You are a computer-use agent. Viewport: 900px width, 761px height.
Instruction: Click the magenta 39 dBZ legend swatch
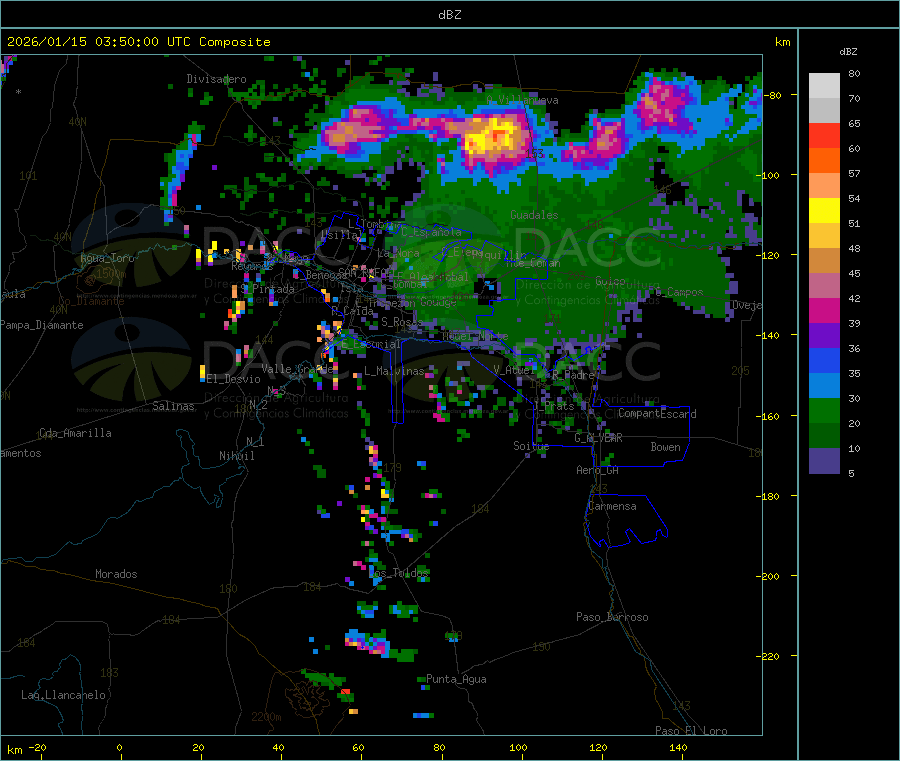click(824, 310)
